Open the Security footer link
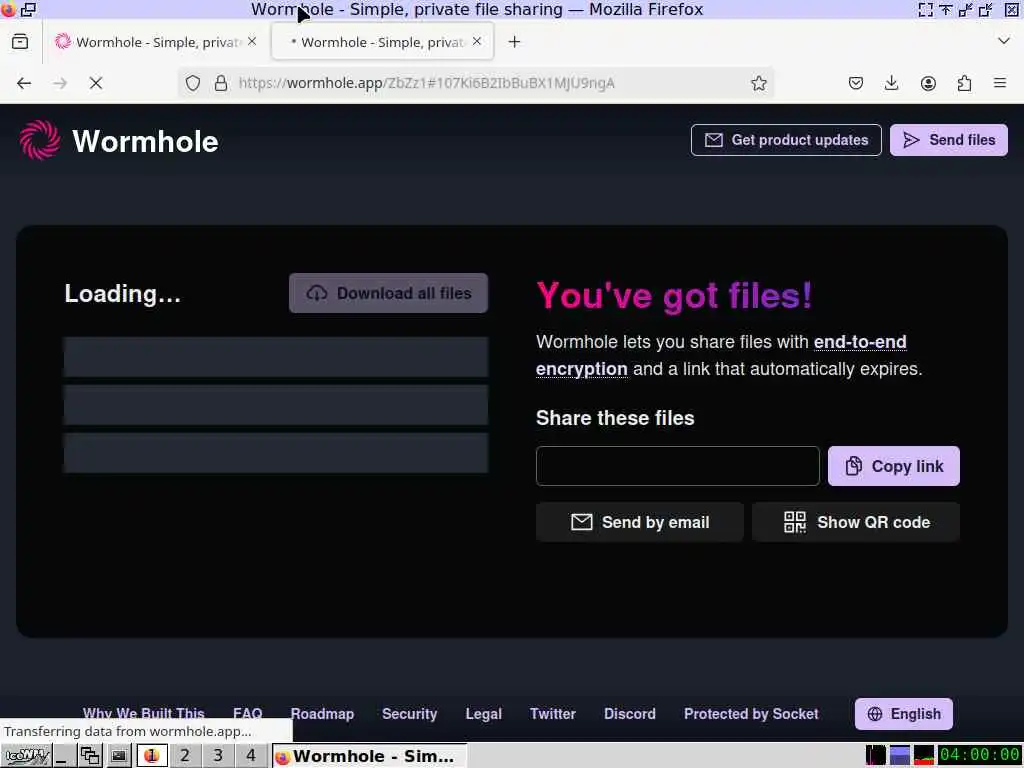Screen dimensions: 1024x768 pyautogui.click(x=409, y=714)
